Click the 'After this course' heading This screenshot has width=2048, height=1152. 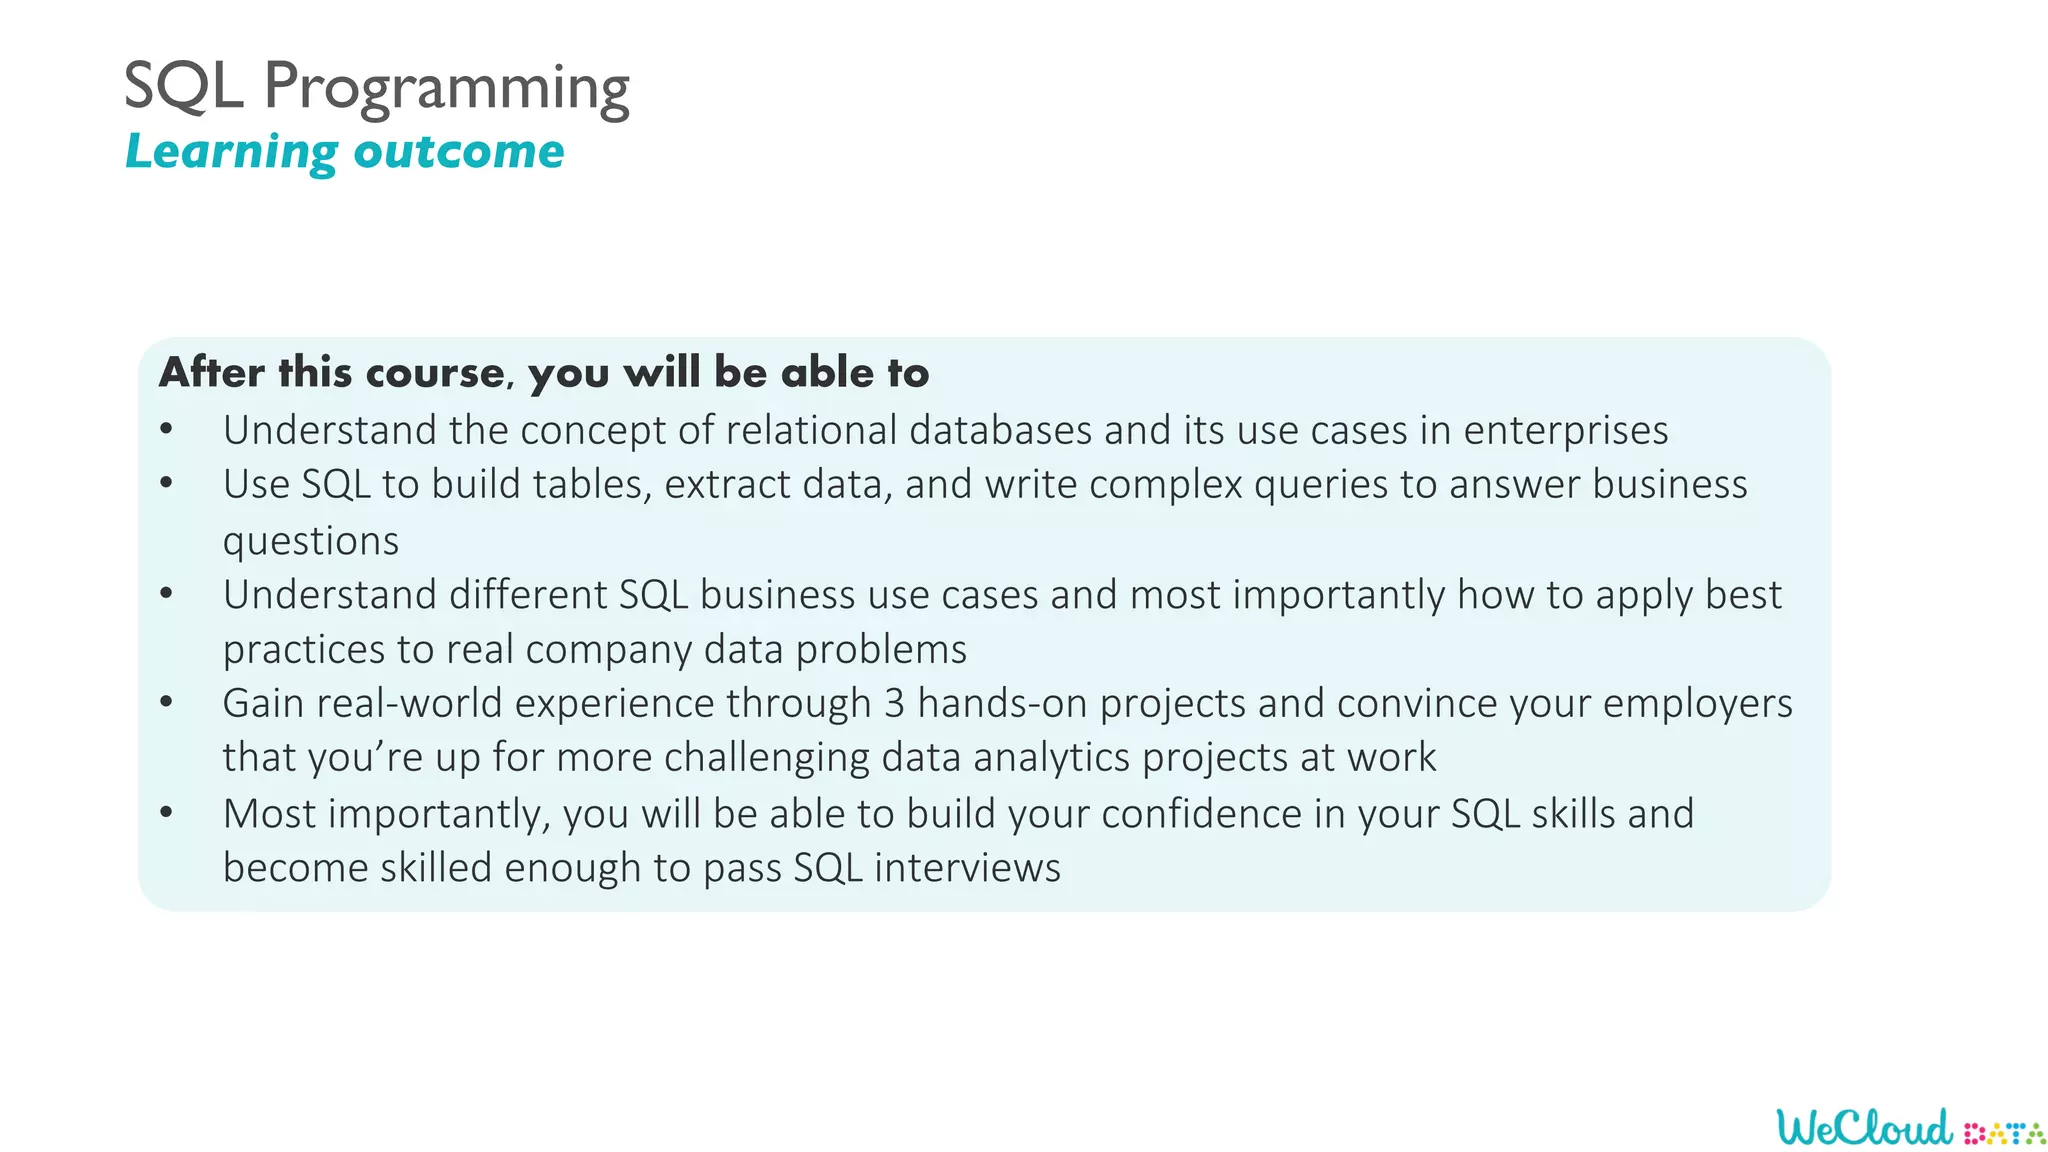pyautogui.click(x=544, y=372)
